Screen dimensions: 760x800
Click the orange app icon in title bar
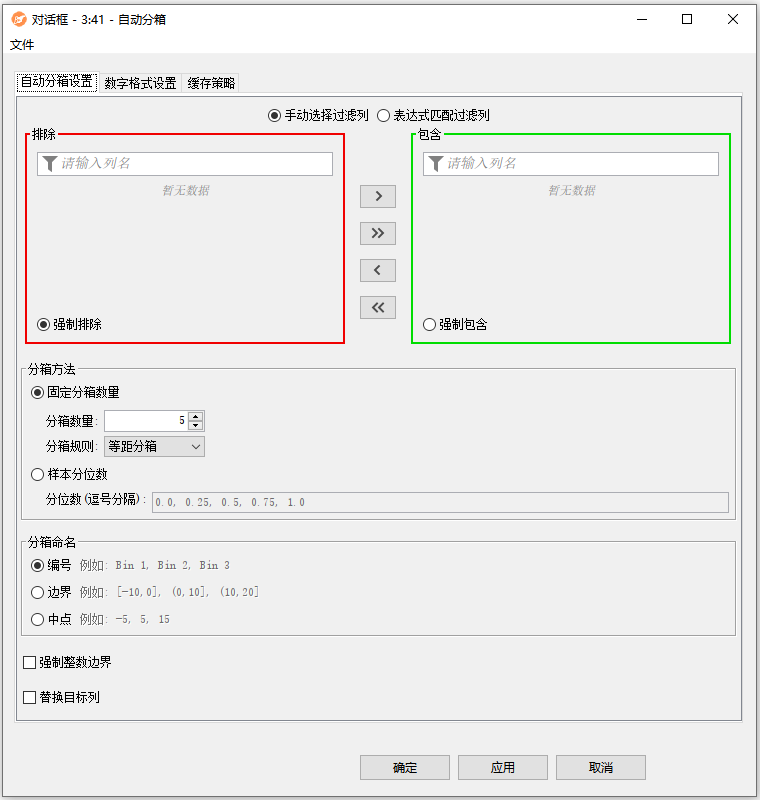19,19
